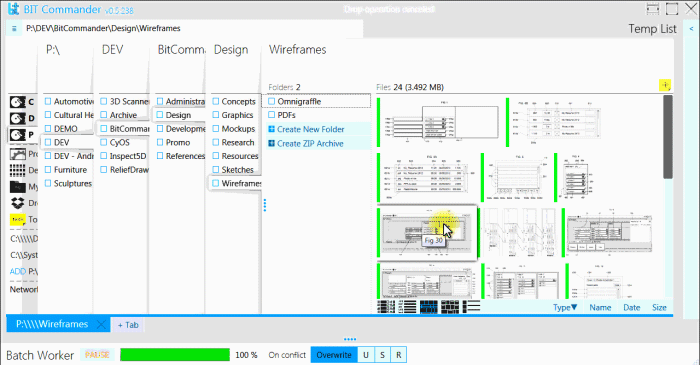Select the R conflict option
The image size is (700, 365).
pyautogui.click(x=399, y=355)
